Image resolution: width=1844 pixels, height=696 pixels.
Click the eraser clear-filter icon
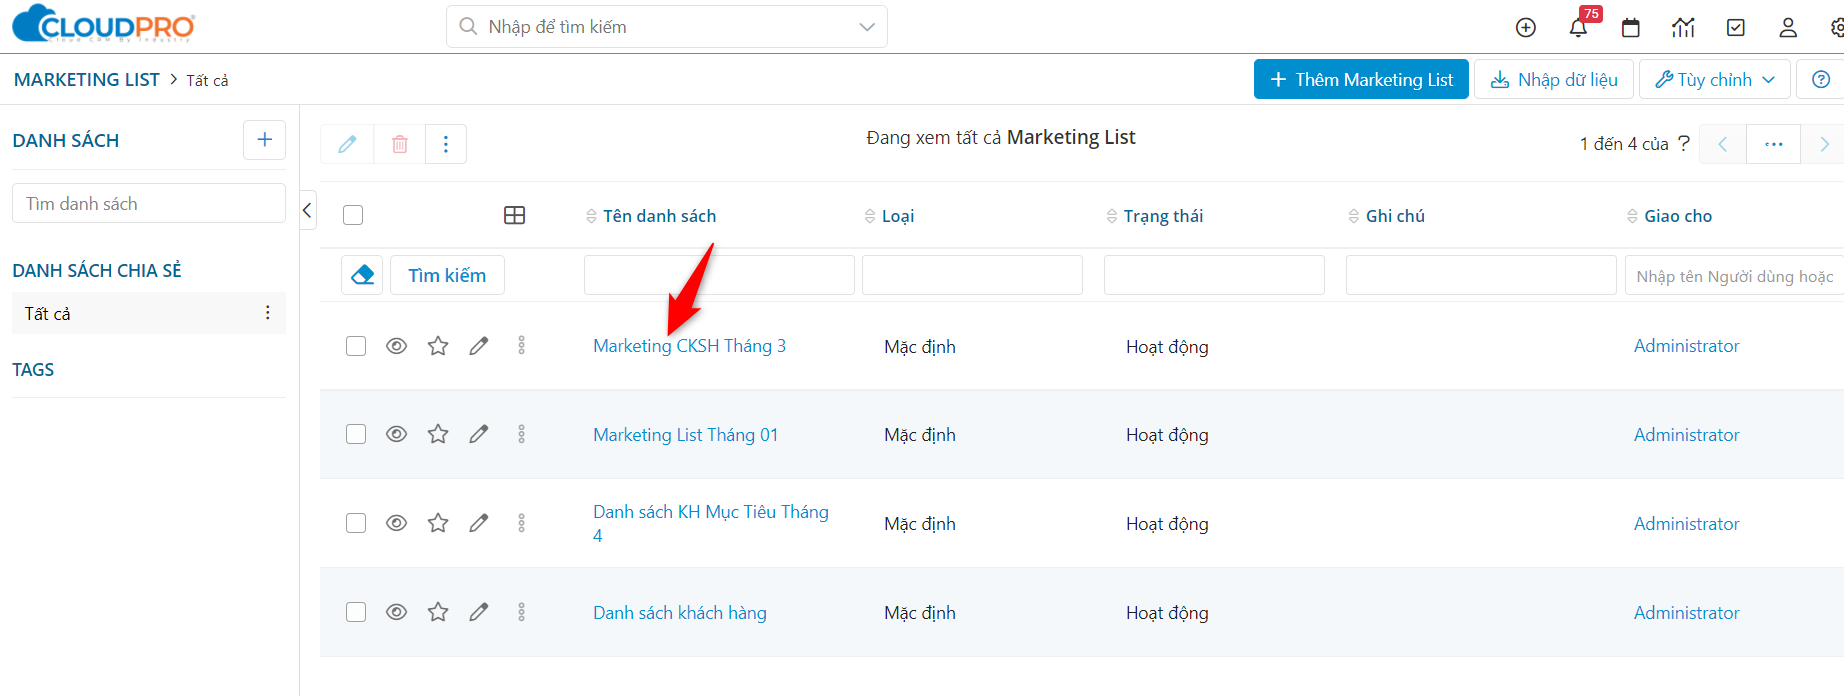click(362, 275)
